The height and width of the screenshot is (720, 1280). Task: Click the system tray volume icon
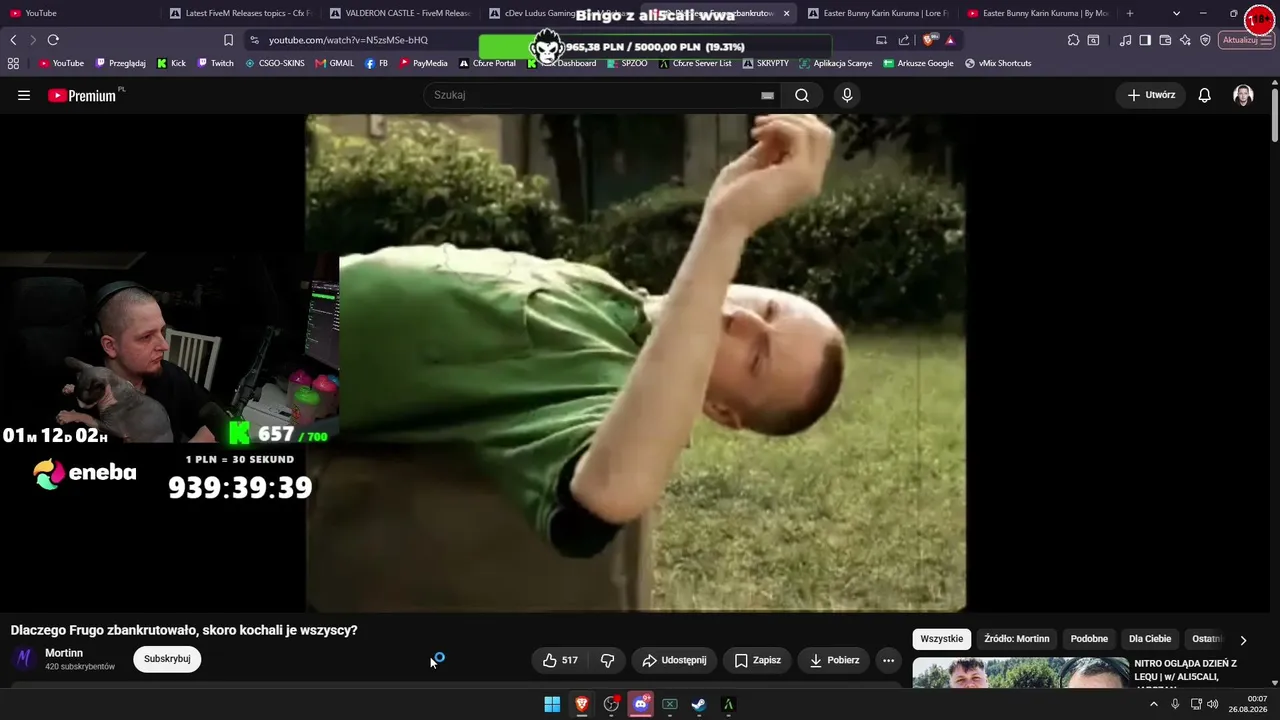point(1213,704)
